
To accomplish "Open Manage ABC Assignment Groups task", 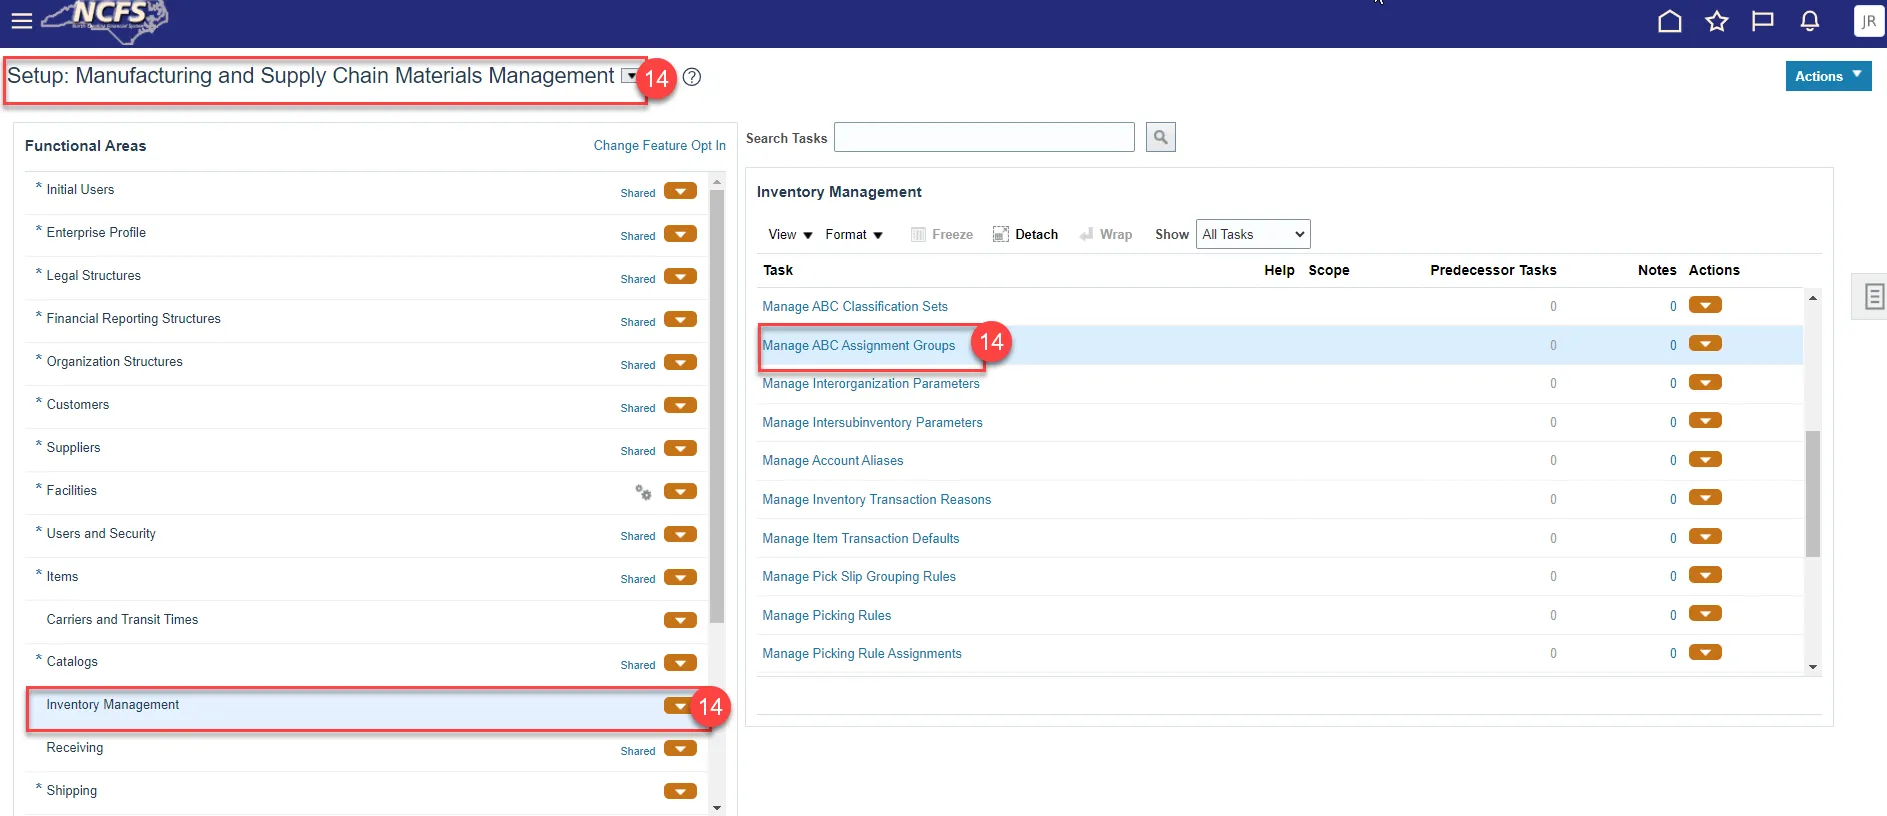I will (x=858, y=345).
